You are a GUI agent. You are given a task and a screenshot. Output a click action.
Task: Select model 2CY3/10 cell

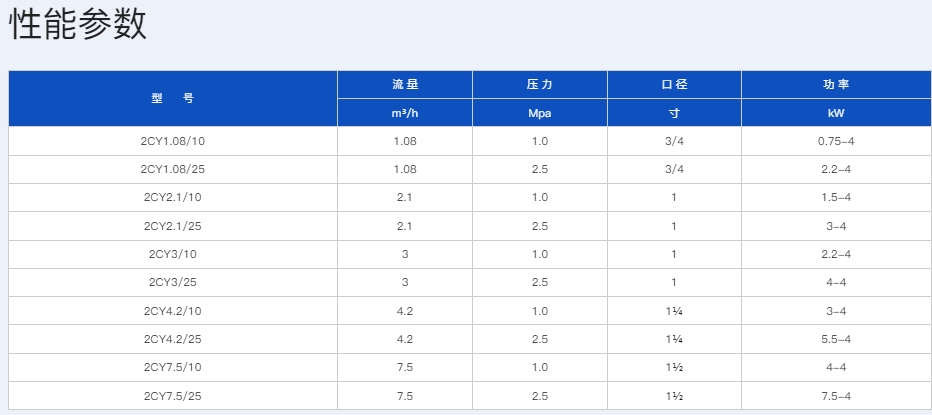(x=173, y=254)
